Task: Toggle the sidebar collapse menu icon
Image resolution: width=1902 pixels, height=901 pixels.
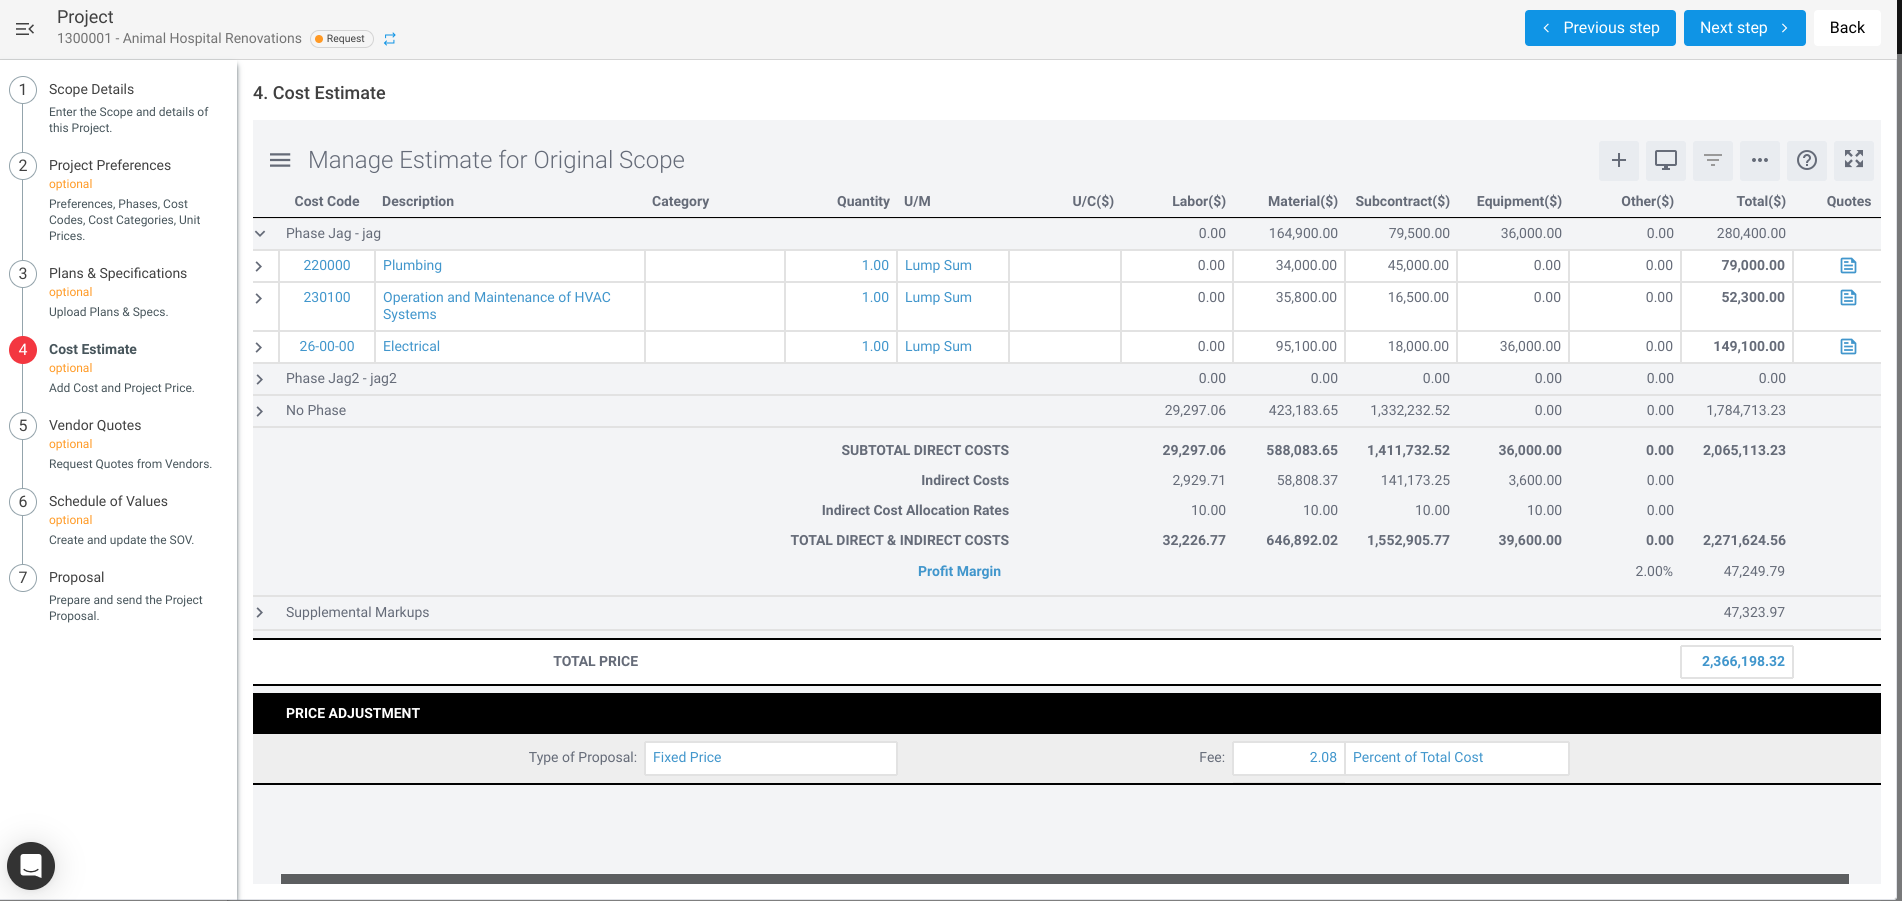Action: coord(25,29)
